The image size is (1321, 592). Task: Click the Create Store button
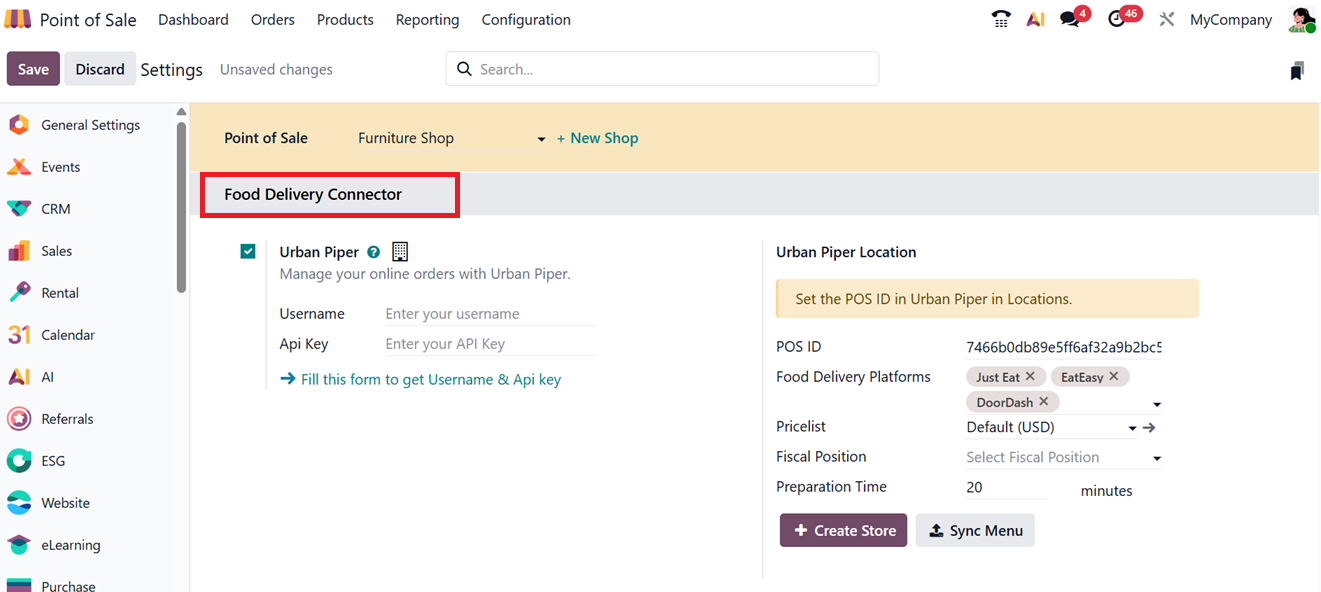click(843, 531)
